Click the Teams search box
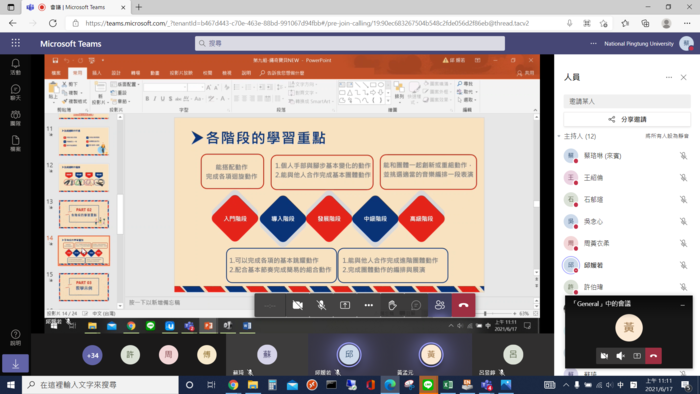 [350, 43]
